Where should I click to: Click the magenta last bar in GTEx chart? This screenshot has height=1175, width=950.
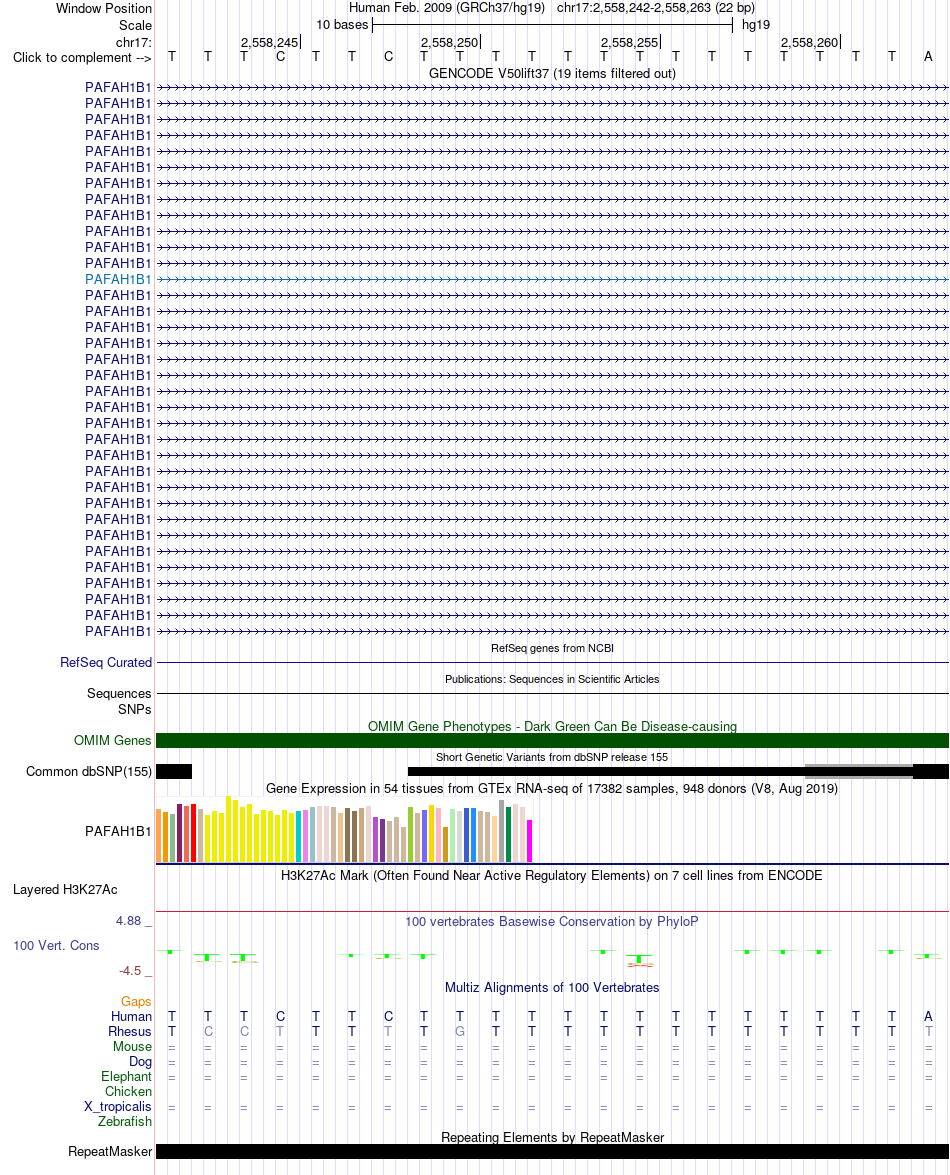pyautogui.click(x=530, y=841)
